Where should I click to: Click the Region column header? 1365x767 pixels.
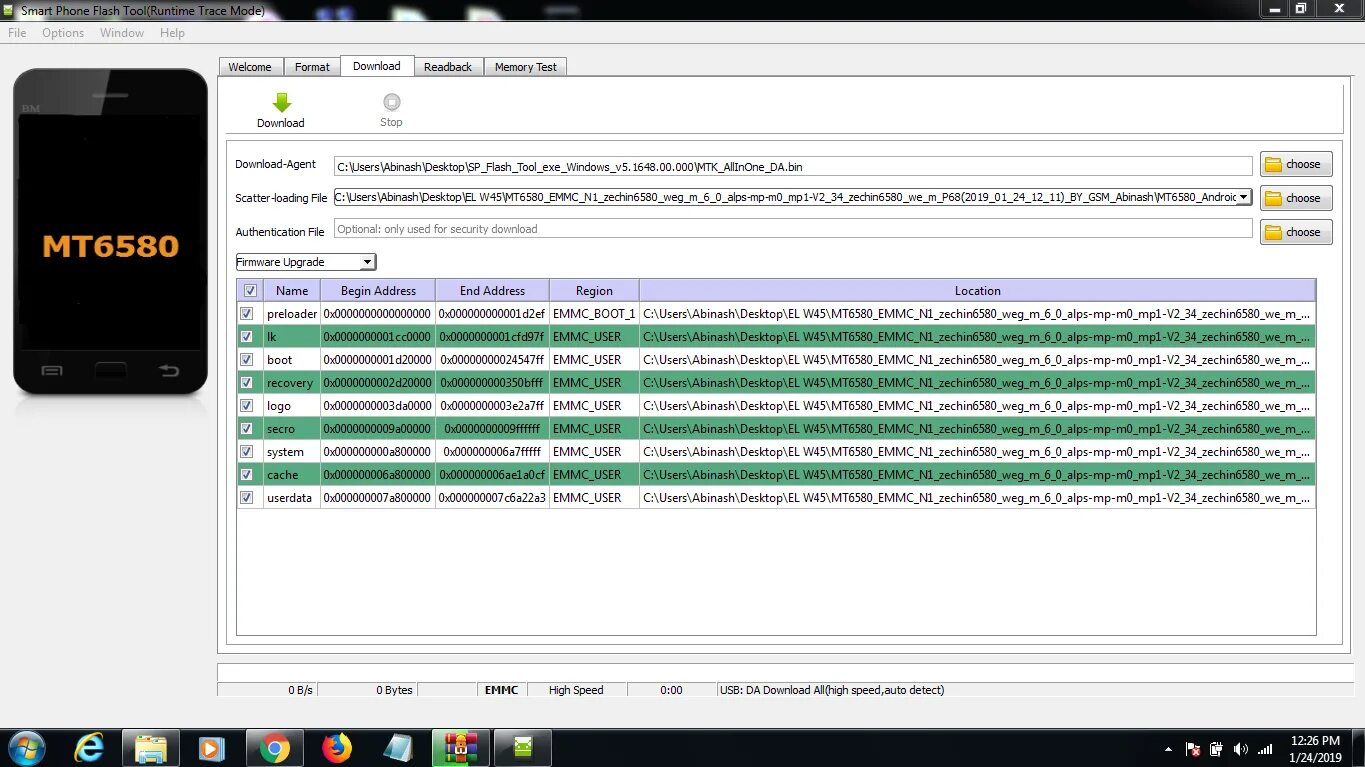594,291
